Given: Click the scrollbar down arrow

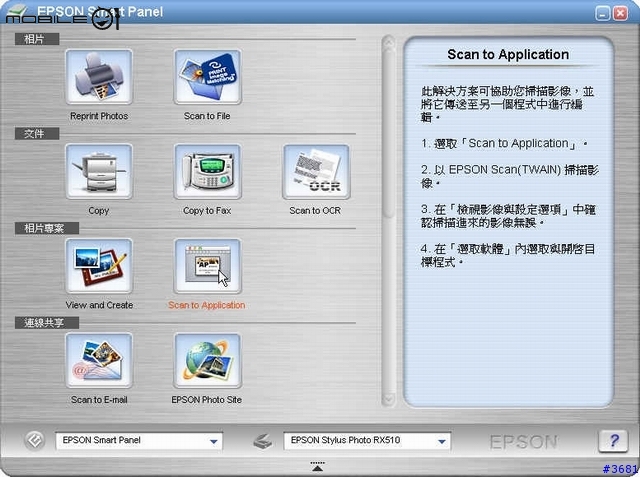Looking at the screenshot, I should click(388, 399).
